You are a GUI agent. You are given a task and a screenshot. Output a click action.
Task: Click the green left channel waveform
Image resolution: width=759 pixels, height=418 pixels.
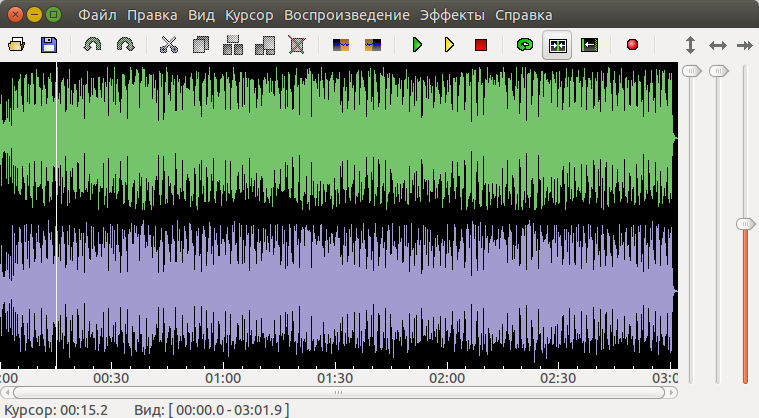click(x=339, y=138)
